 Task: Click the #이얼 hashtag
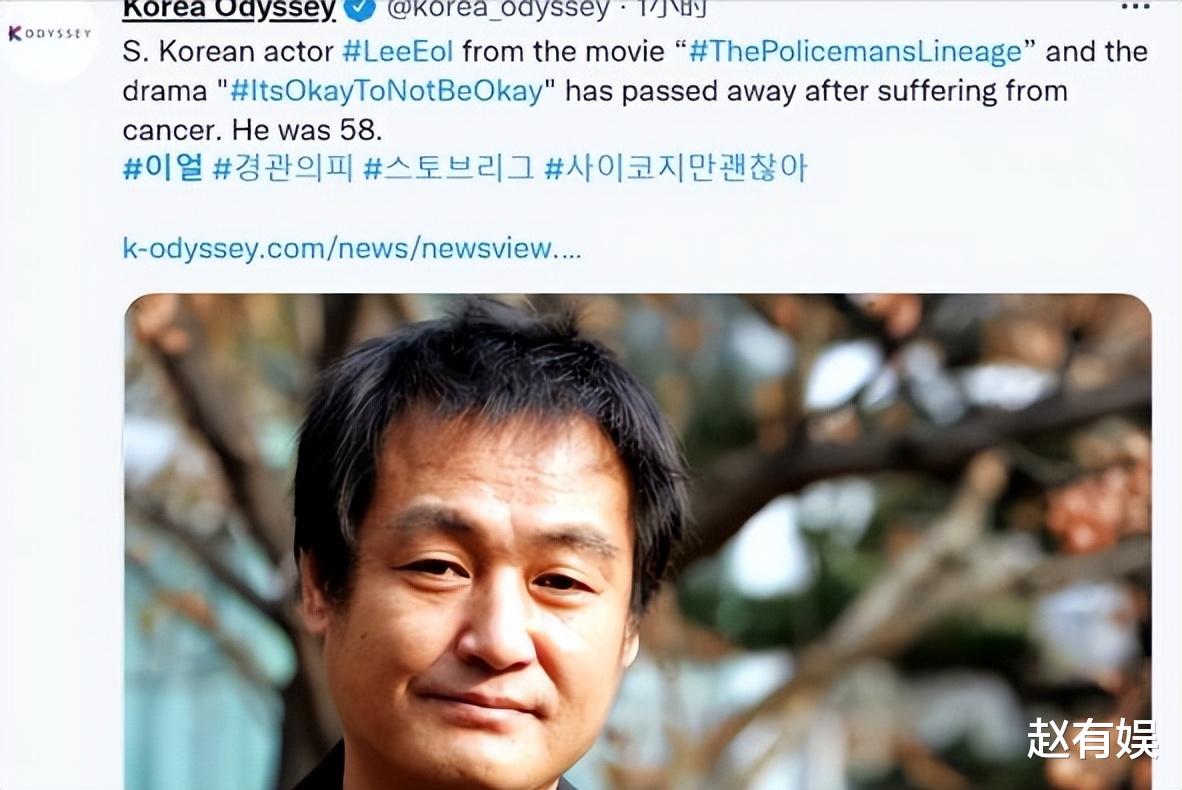pyautogui.click(x=163, y=167)
